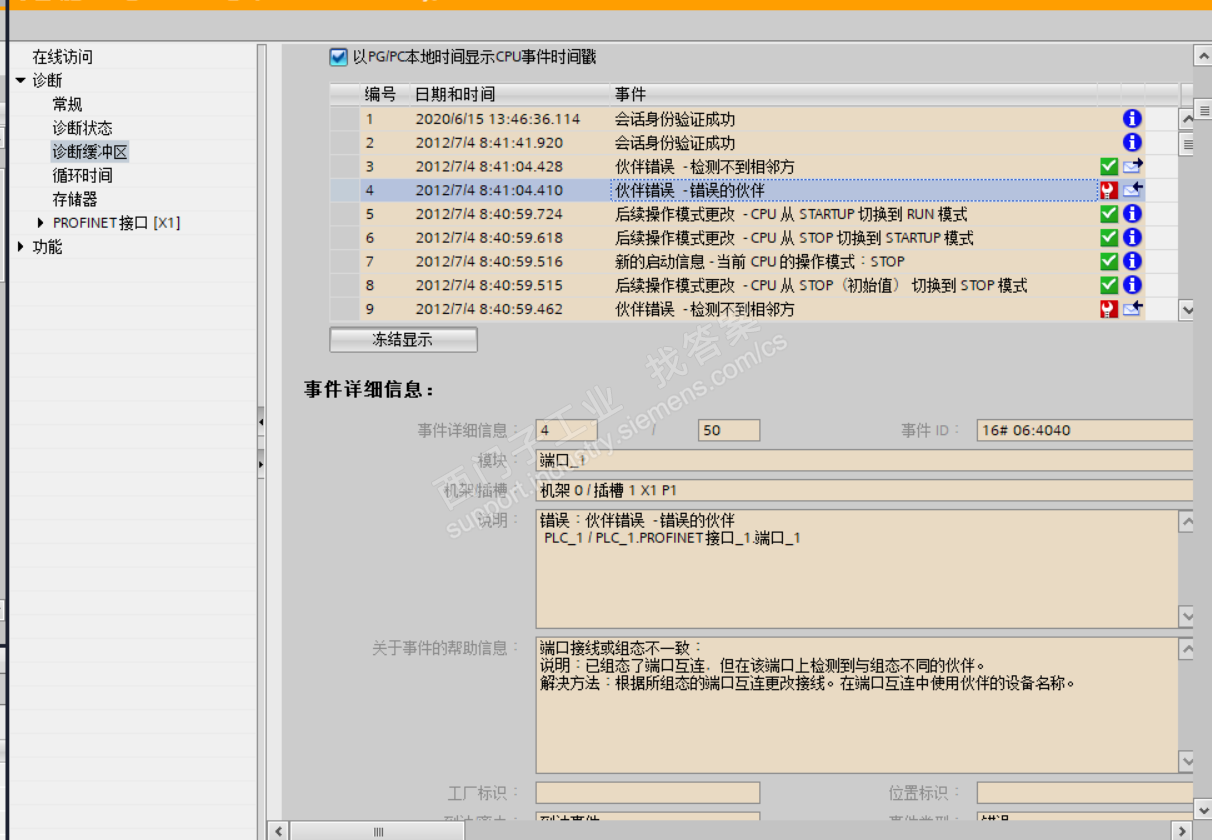Screen dimensions: 1212x840
Task: Select 诊断缓冲区 in the tree
Action: coord(90,152)
